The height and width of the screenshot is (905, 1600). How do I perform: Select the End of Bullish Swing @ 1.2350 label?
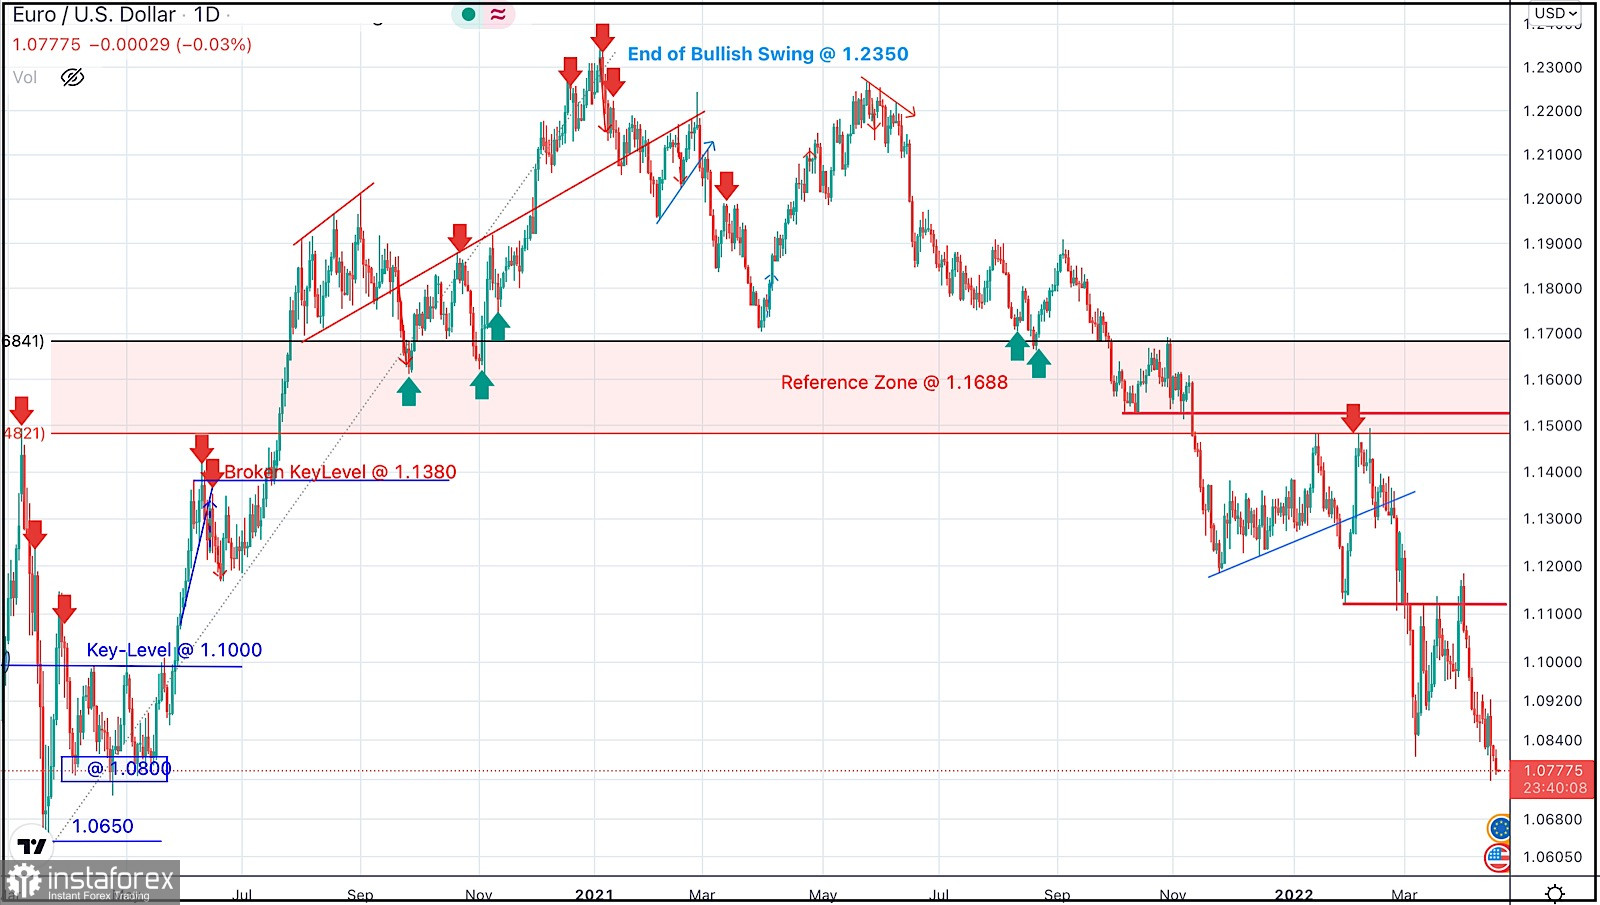pos(768,54)
